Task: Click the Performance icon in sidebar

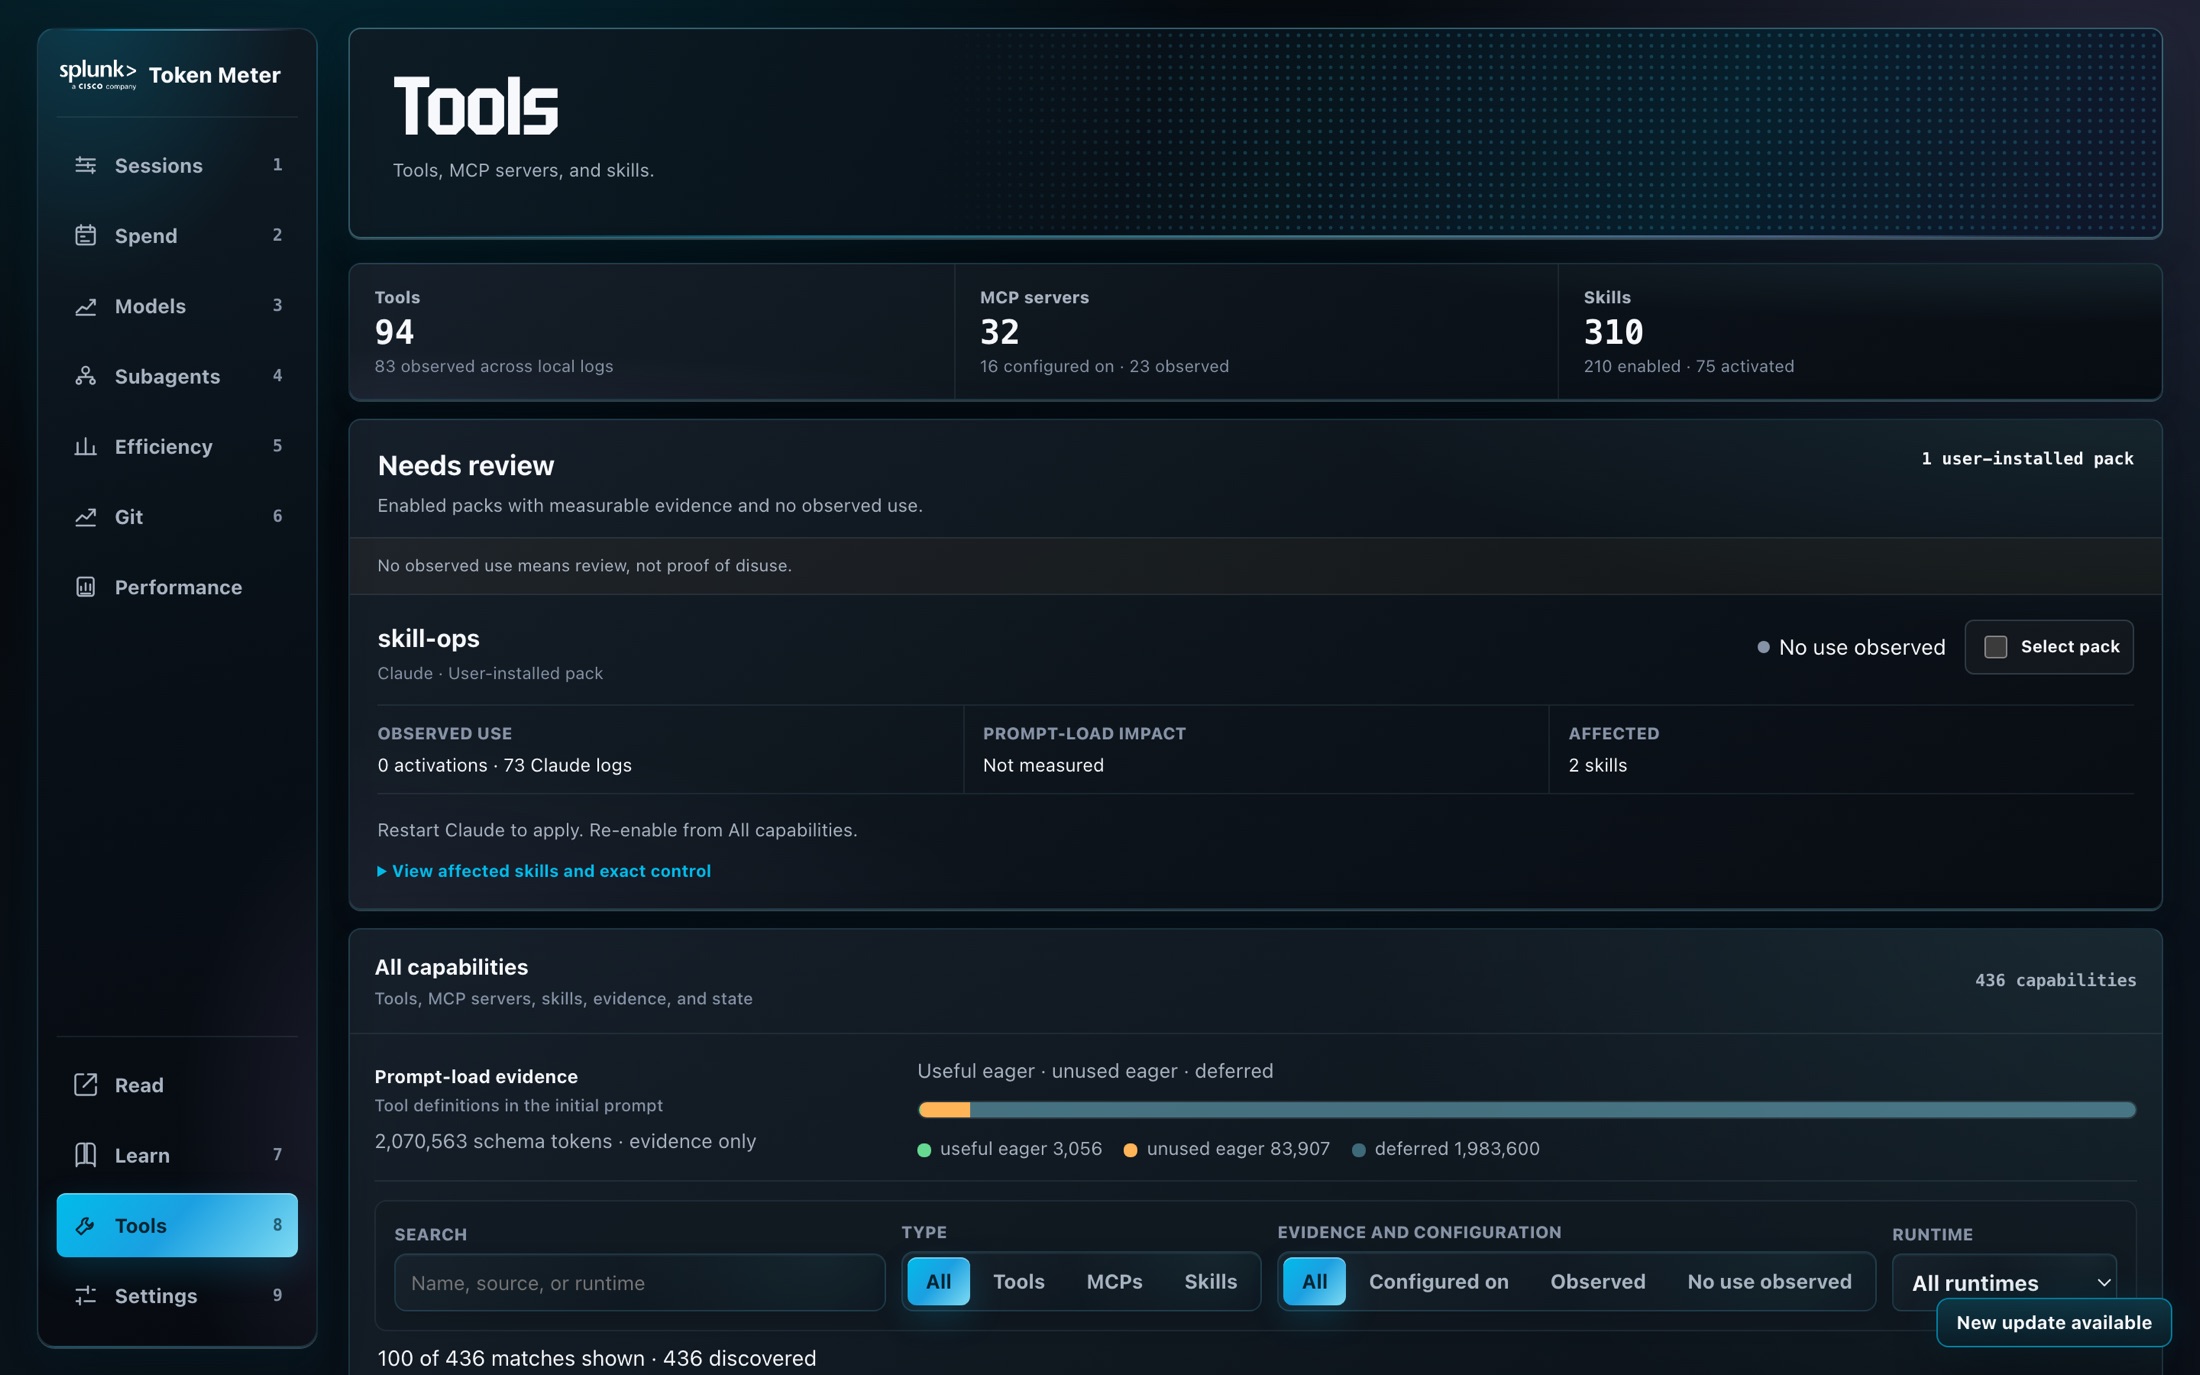Action: tap(85, 587)
